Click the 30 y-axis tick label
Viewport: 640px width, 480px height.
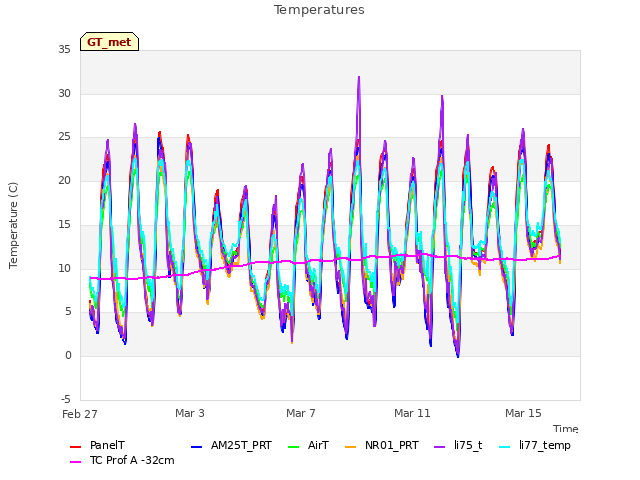(64, 93)
